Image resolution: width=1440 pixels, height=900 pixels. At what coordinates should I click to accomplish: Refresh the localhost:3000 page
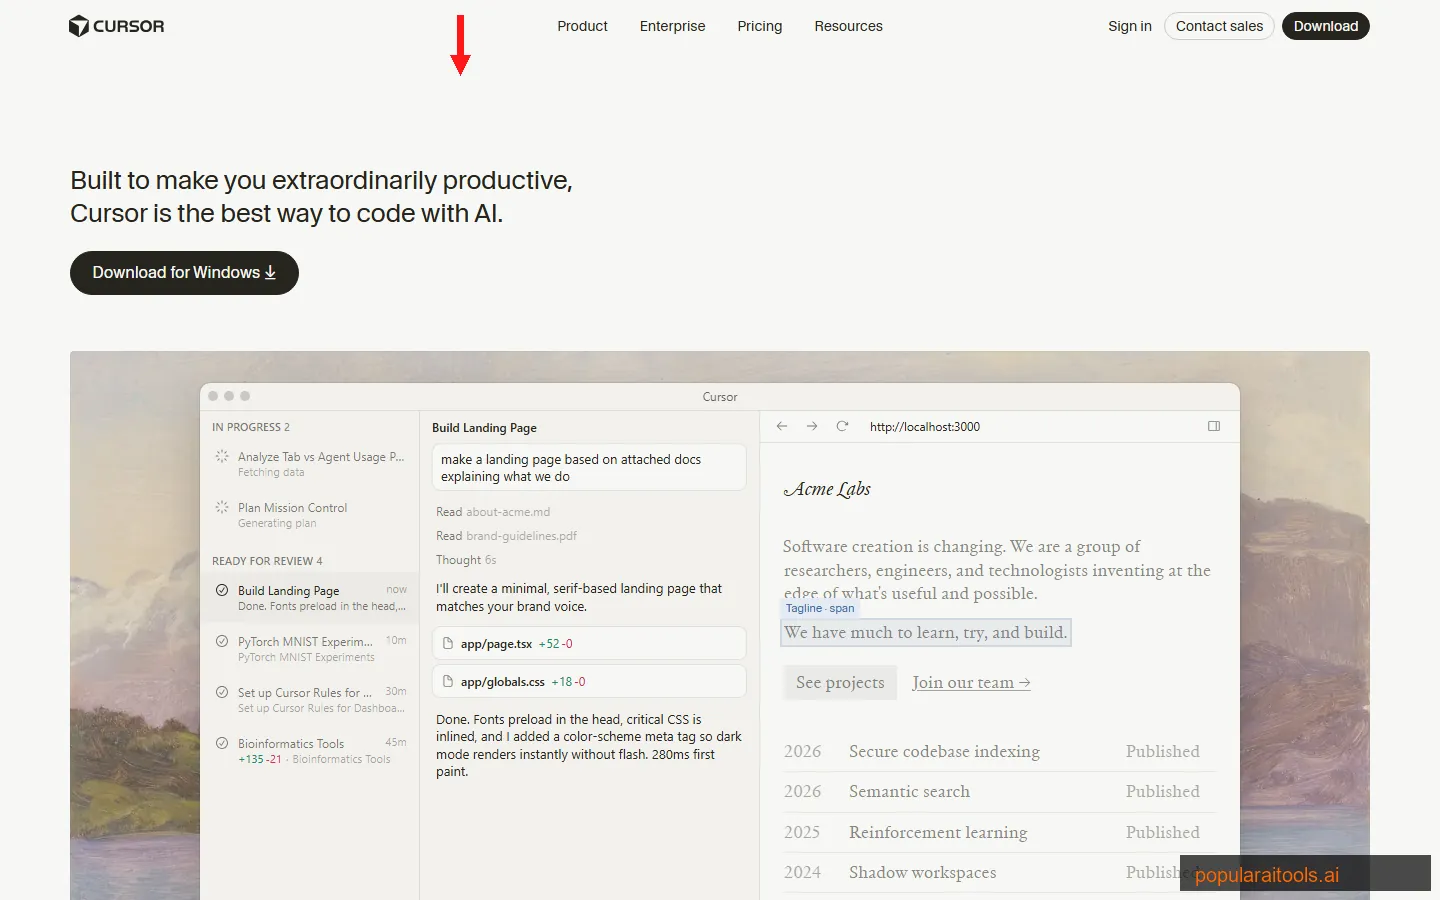(x=842, y=426)
